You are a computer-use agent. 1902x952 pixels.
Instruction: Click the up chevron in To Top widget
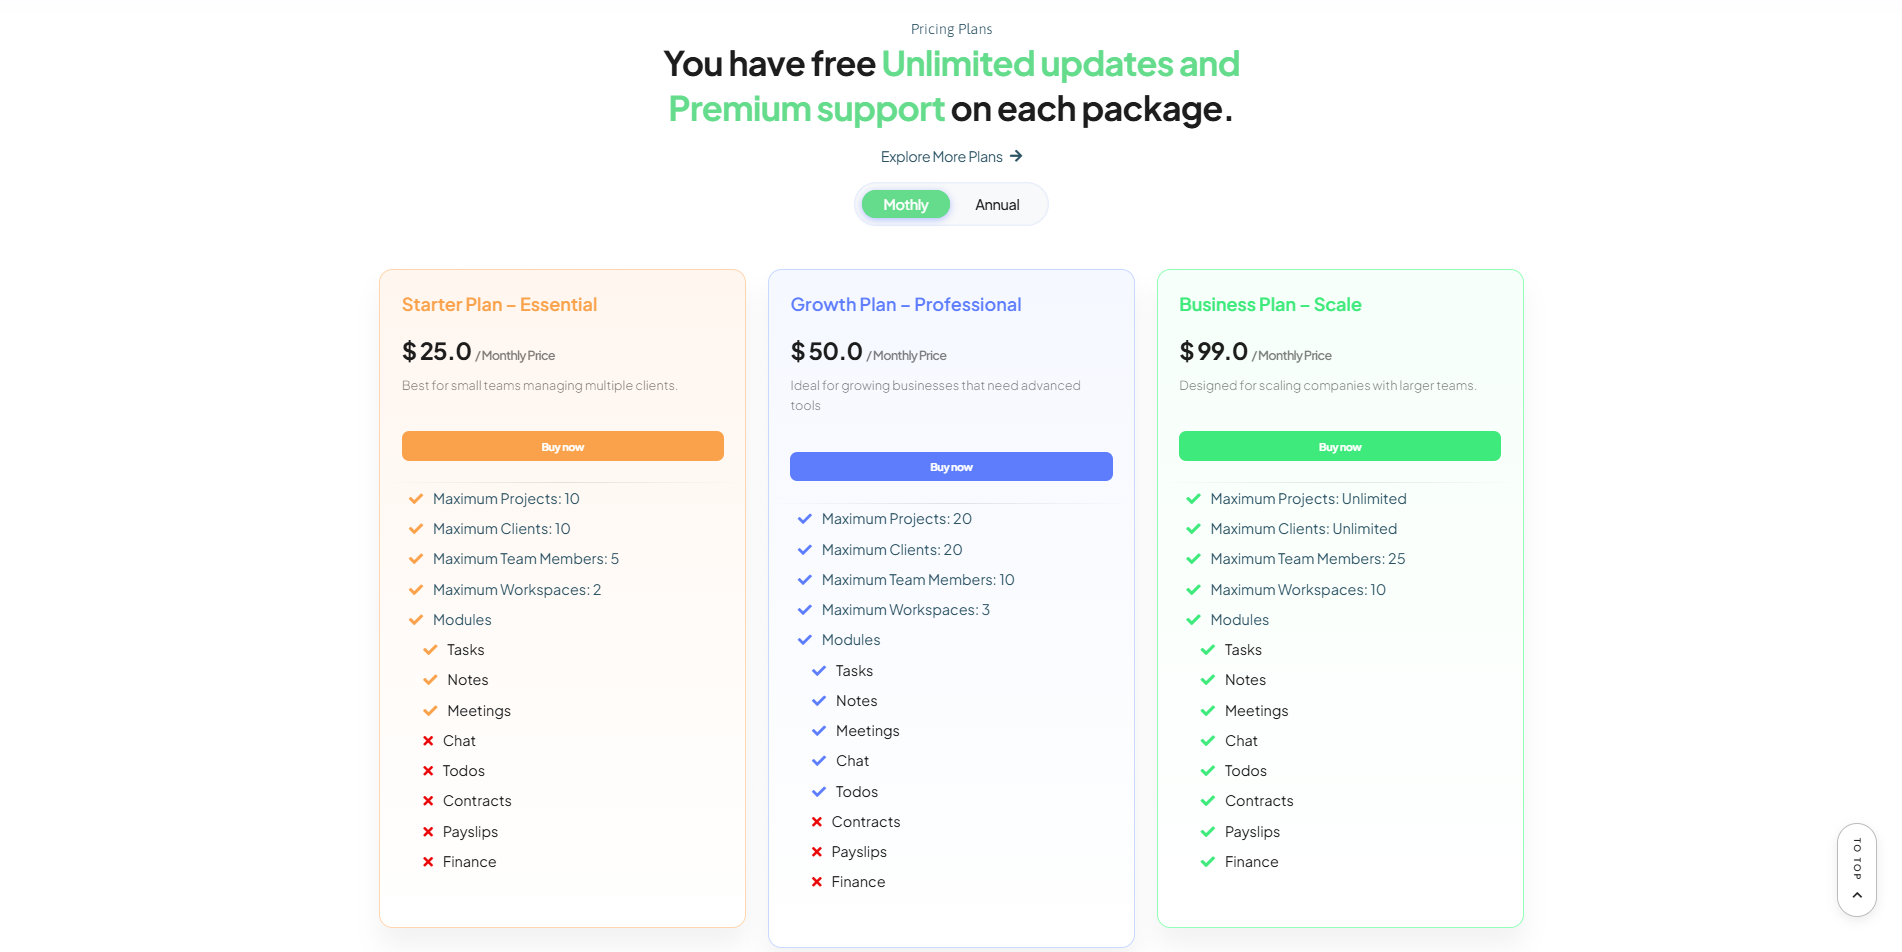click(x=1857, y=896)
